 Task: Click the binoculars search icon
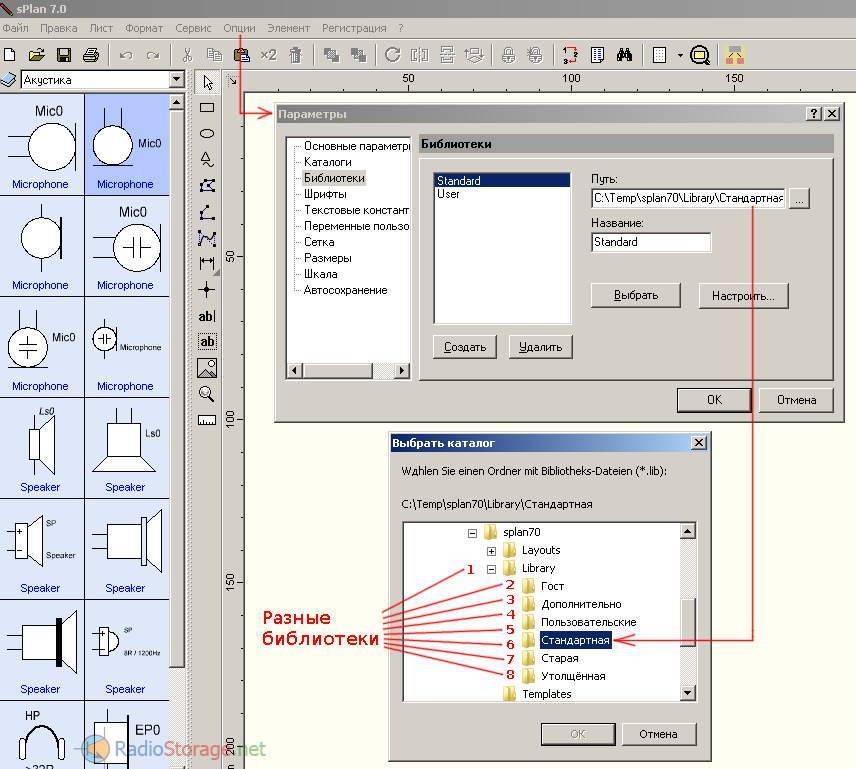point(624,55)
